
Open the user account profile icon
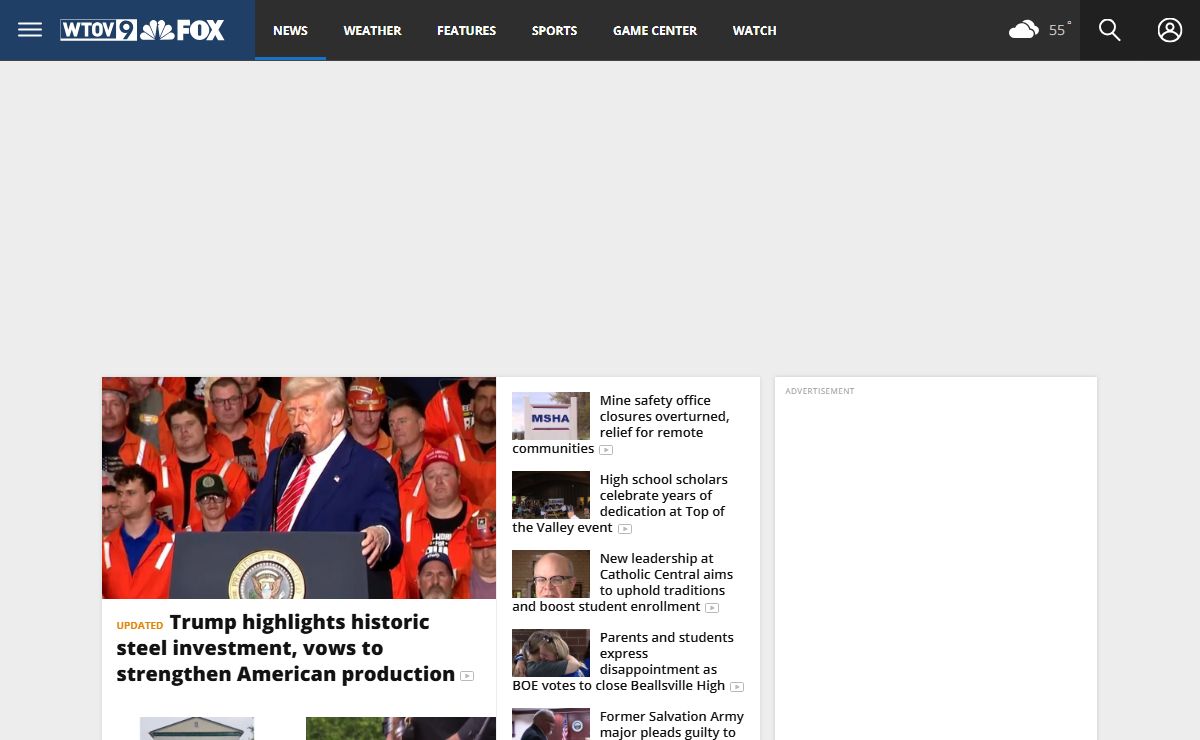coord(1170,30)
